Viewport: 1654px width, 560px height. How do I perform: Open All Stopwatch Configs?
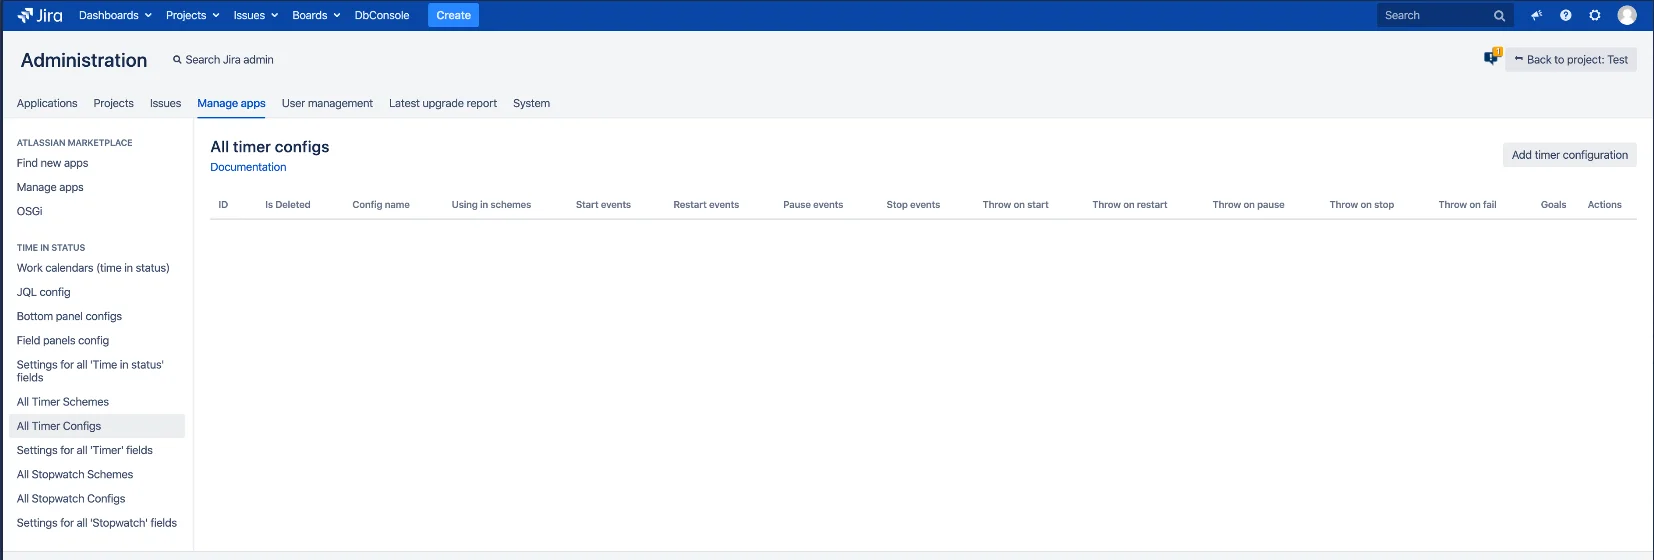tap(71, 498)
